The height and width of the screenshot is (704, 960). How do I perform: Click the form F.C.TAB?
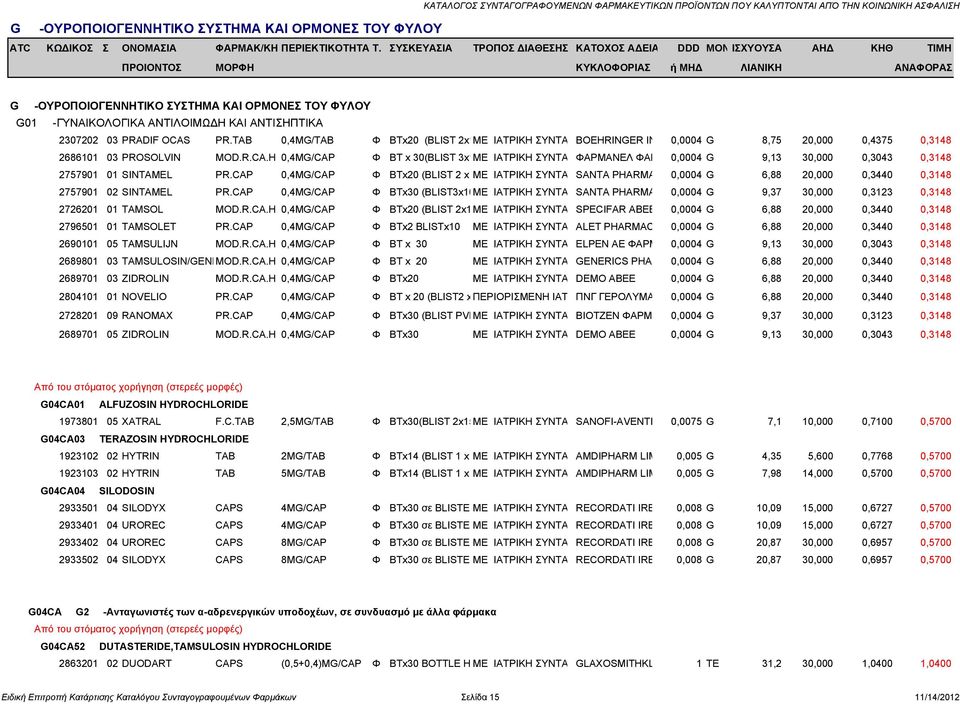click(x=234, y=422)
